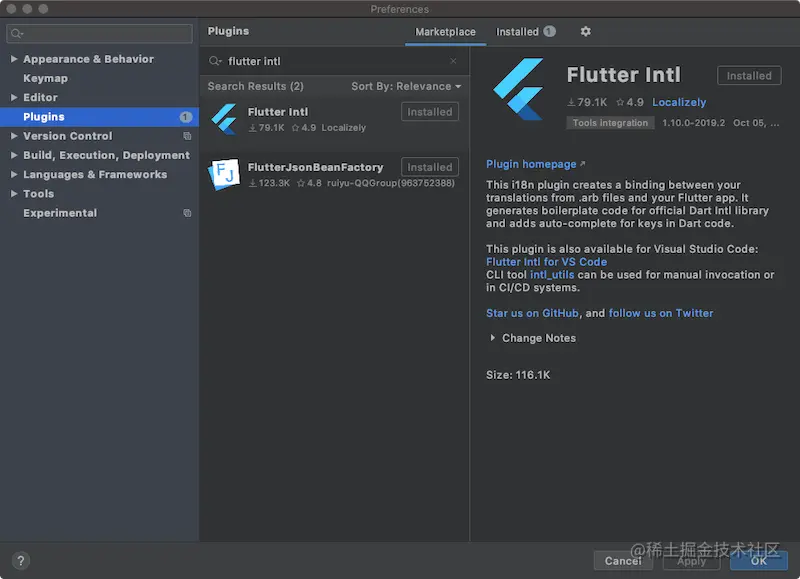Open the help question mark button
Viewport: 800px width, 579px height.
pyautogui.click(x=20, y=561)
